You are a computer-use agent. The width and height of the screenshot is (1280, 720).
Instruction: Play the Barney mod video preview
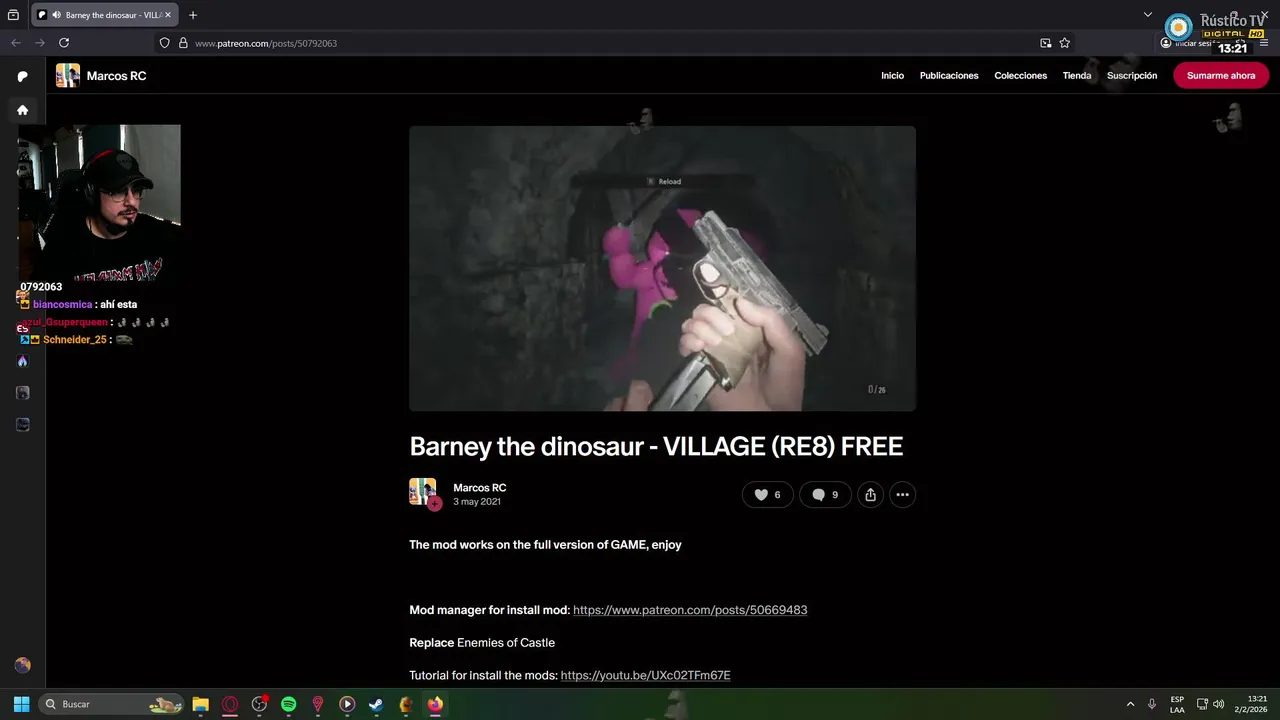click(662, 268)
